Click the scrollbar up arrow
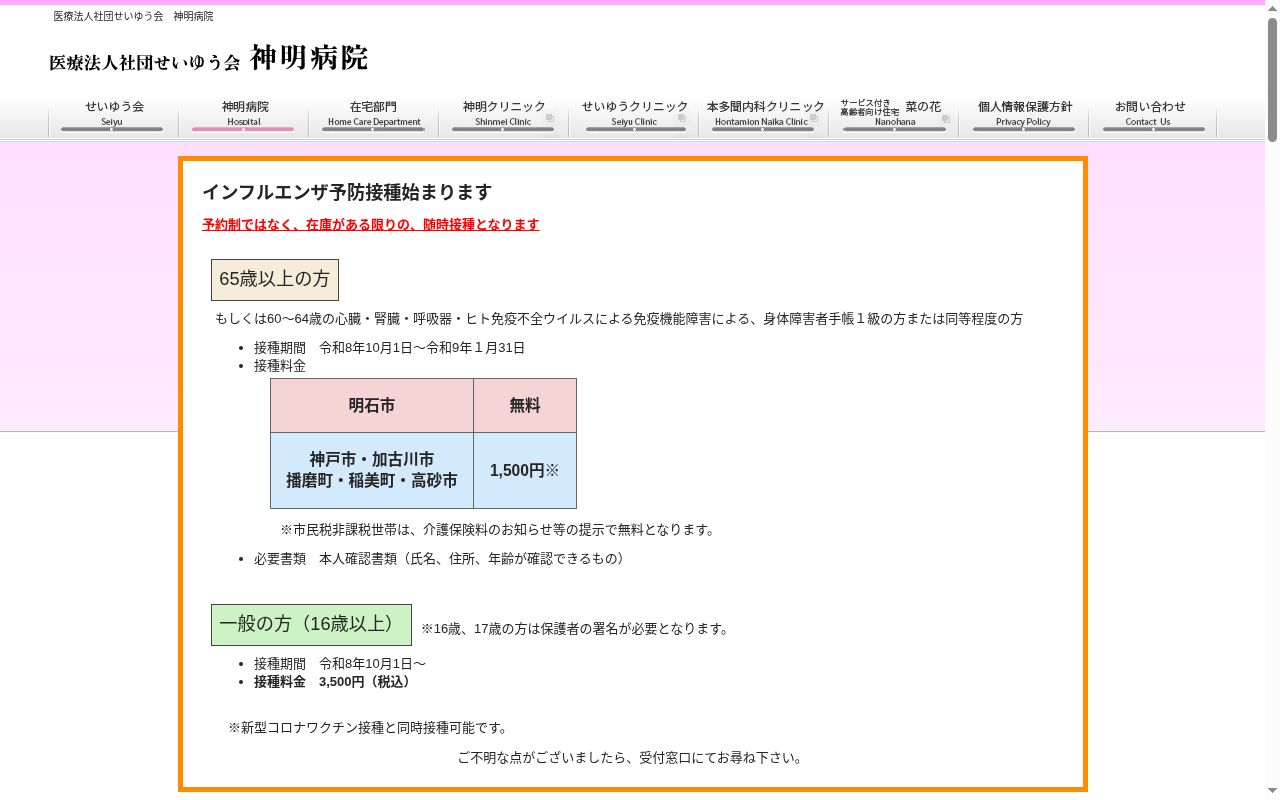 click(x=1272, y=8)
